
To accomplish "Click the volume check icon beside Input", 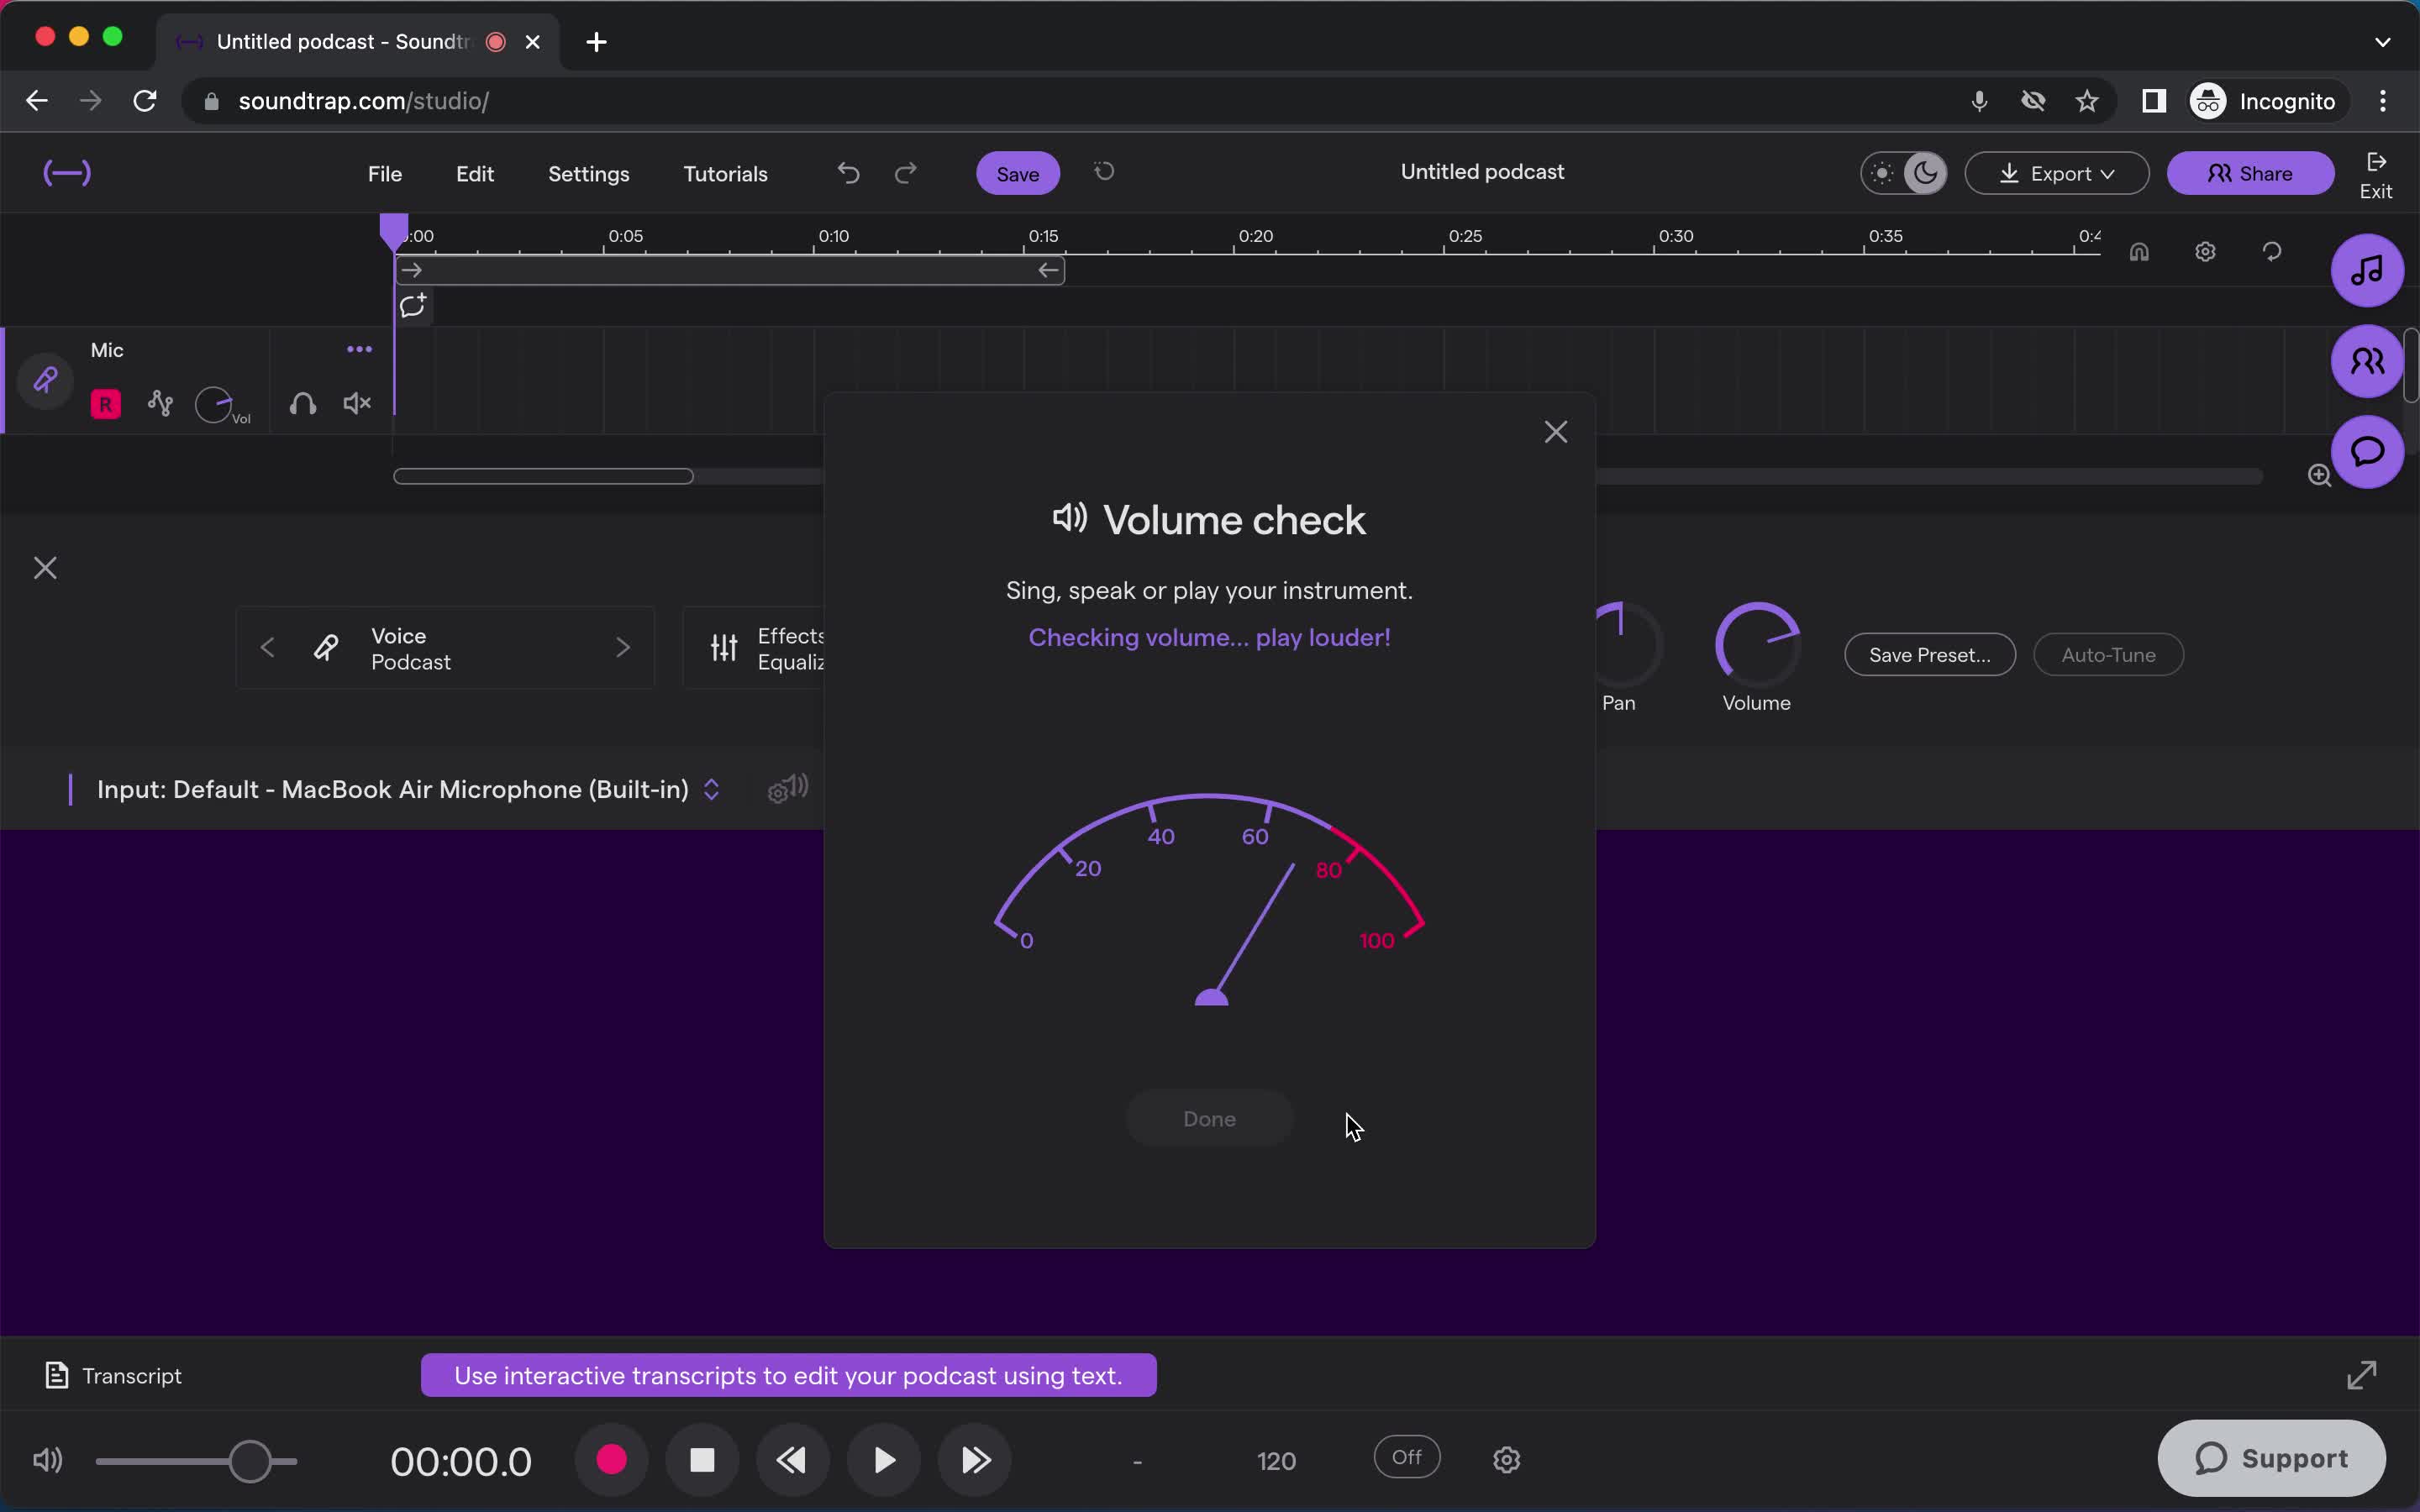I will [x=788, y=789].
